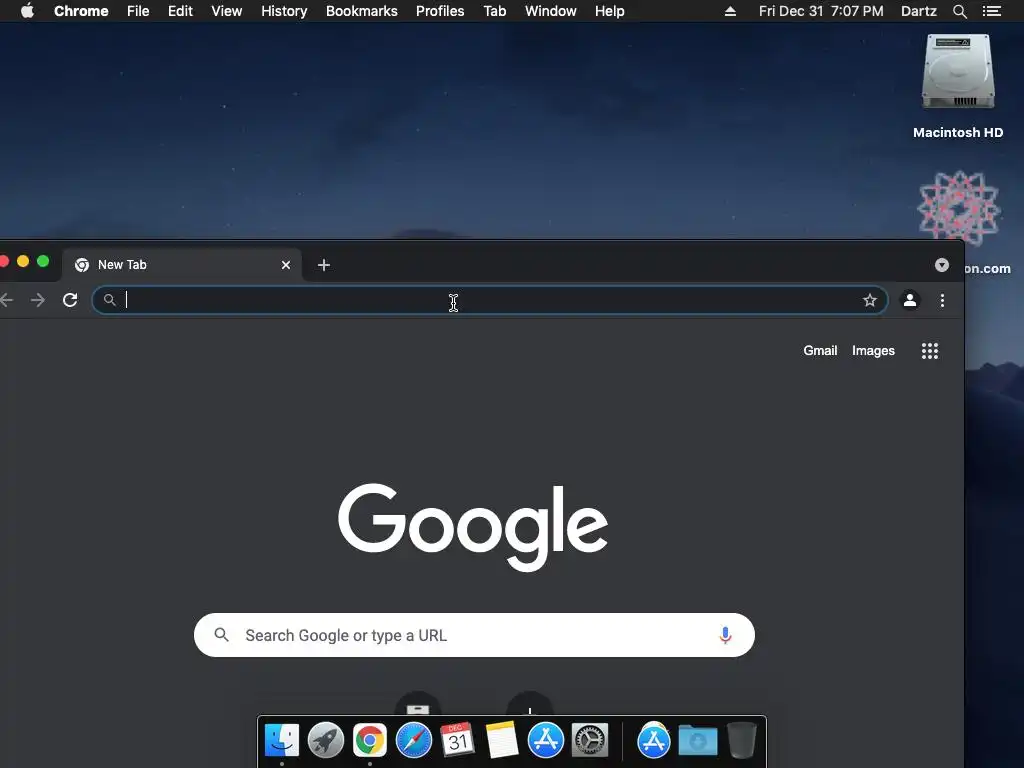Click the magnifier in Google search box

point(221,635)
